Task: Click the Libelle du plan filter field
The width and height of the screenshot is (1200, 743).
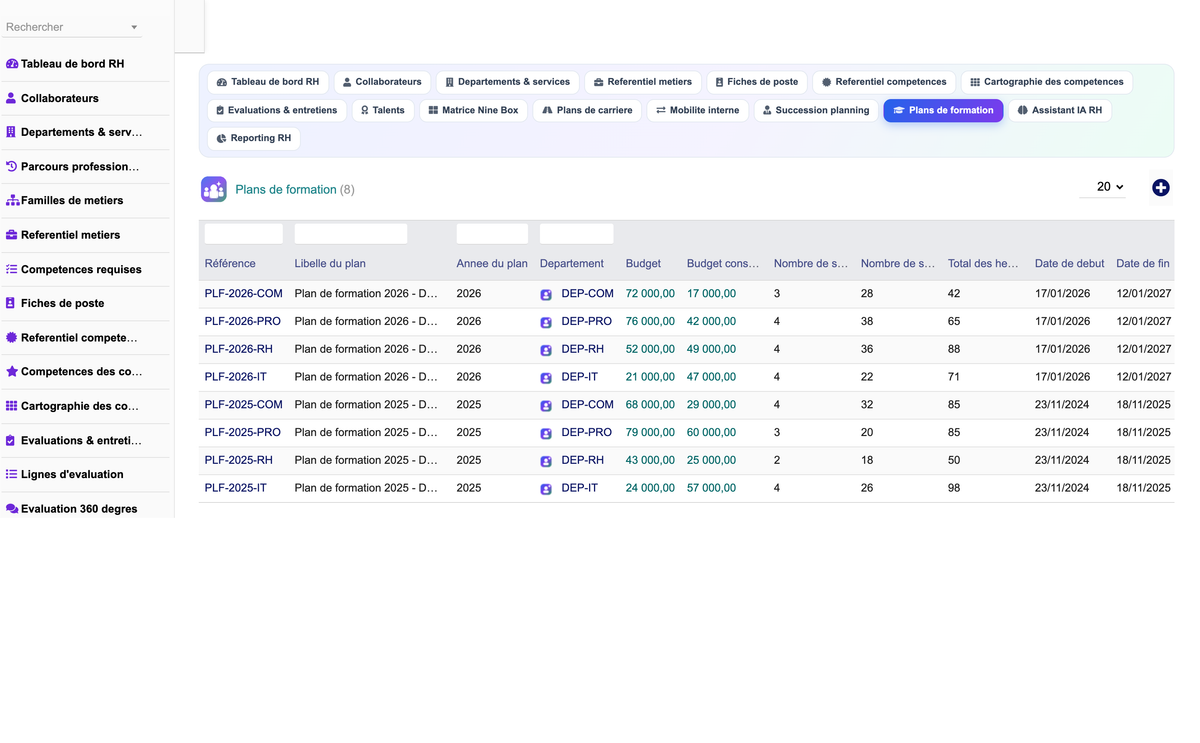Action: (351, 234)
